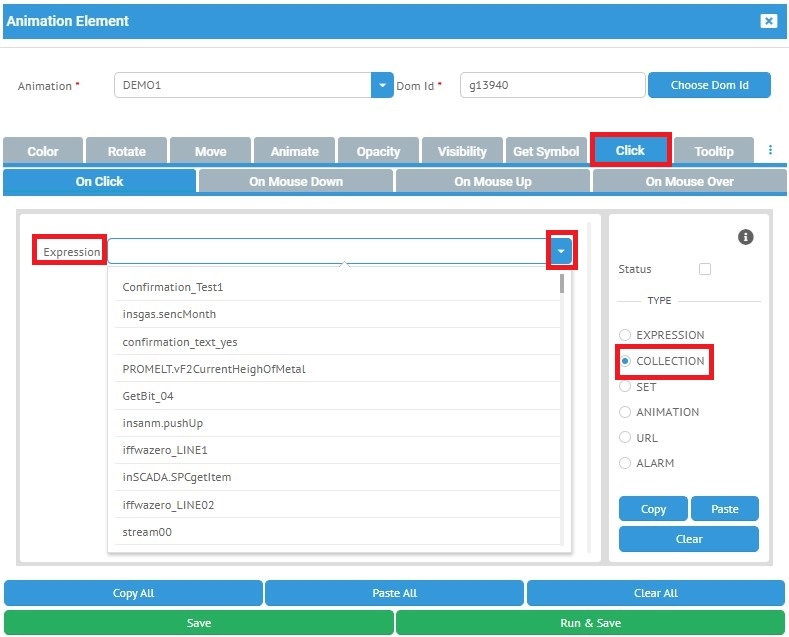Choose GetBit_04 from the dropdown list
The height and width of the screenshot is (637, 789).
148,396
